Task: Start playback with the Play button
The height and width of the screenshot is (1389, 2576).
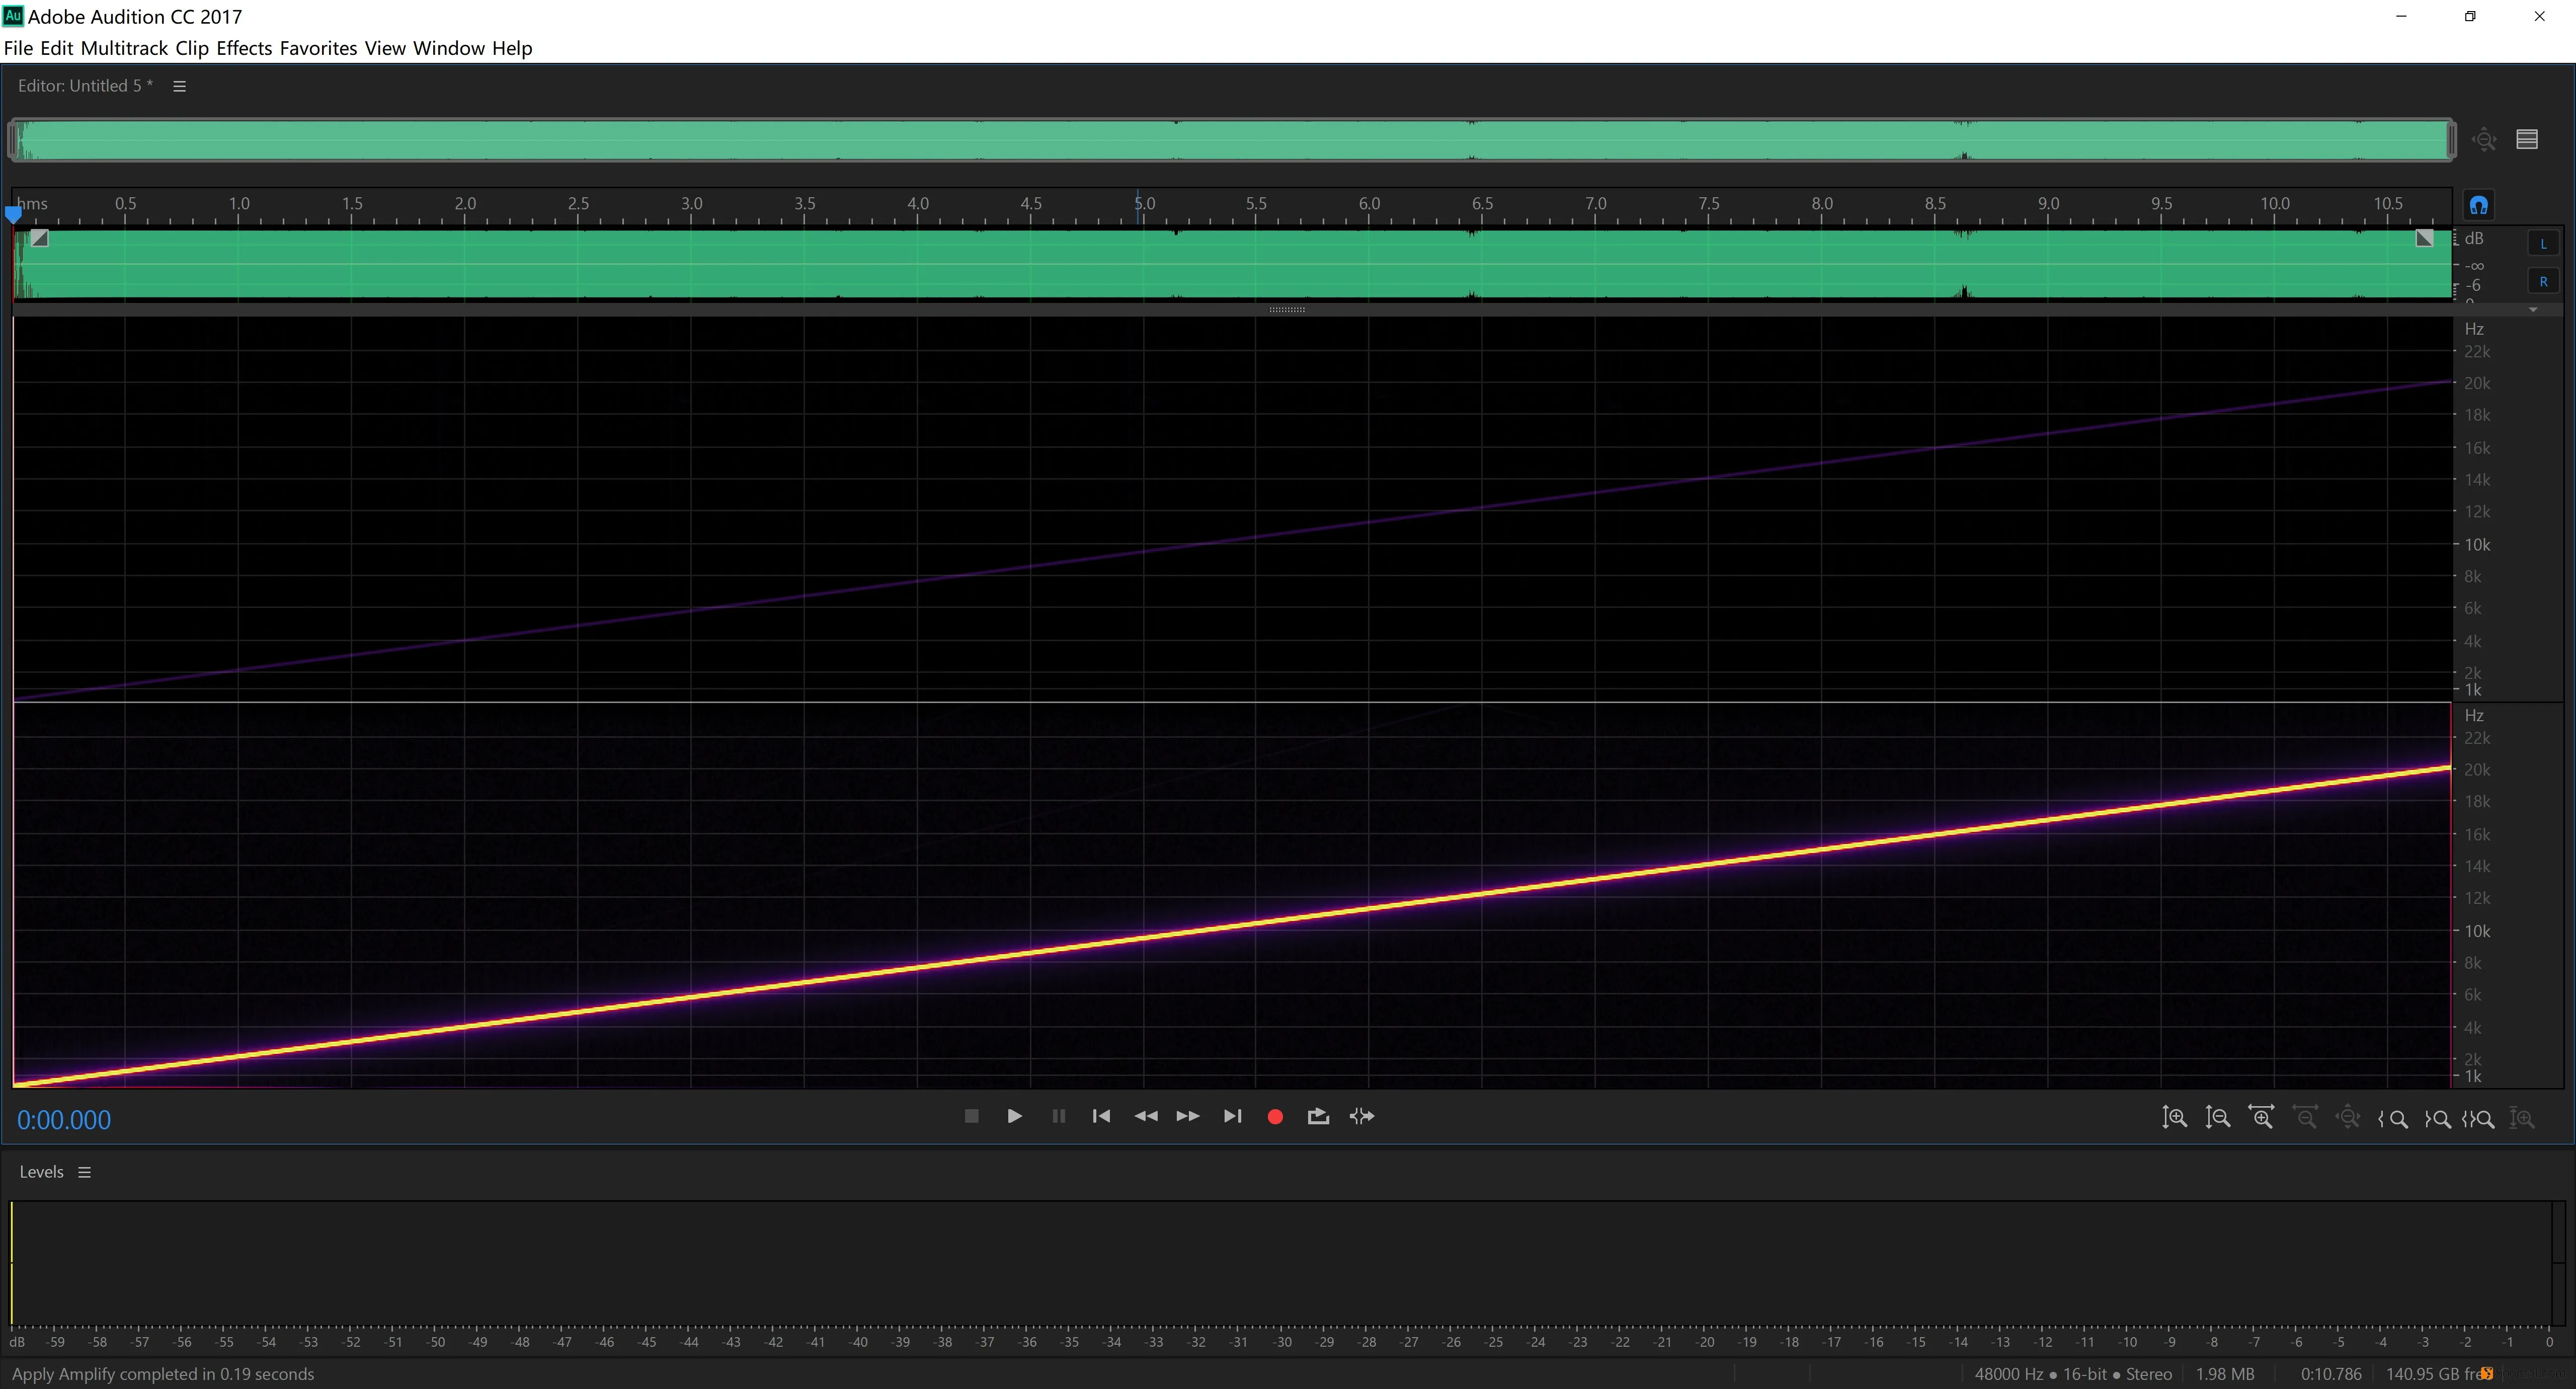Action: coord(1014,1116)
